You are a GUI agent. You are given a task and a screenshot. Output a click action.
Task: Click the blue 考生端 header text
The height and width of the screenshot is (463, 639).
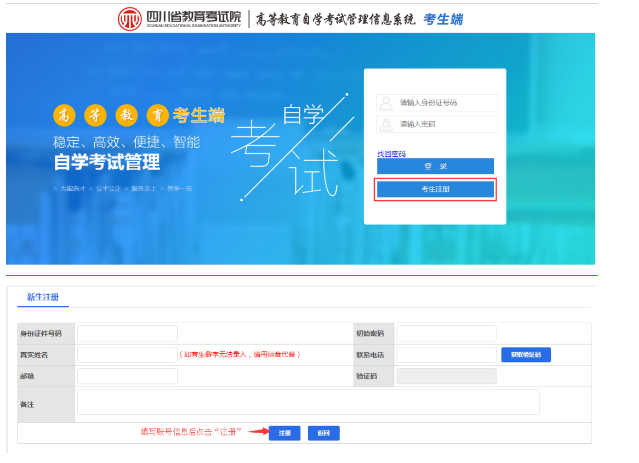[443, 19]
